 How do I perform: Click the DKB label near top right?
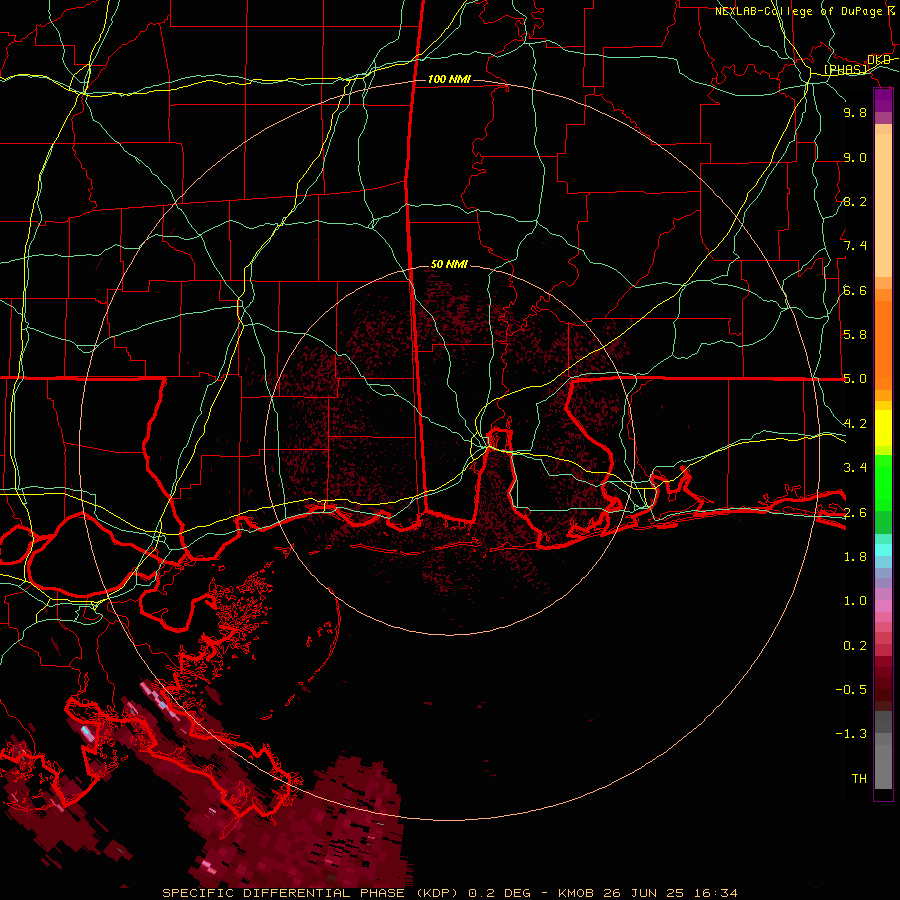879,60
